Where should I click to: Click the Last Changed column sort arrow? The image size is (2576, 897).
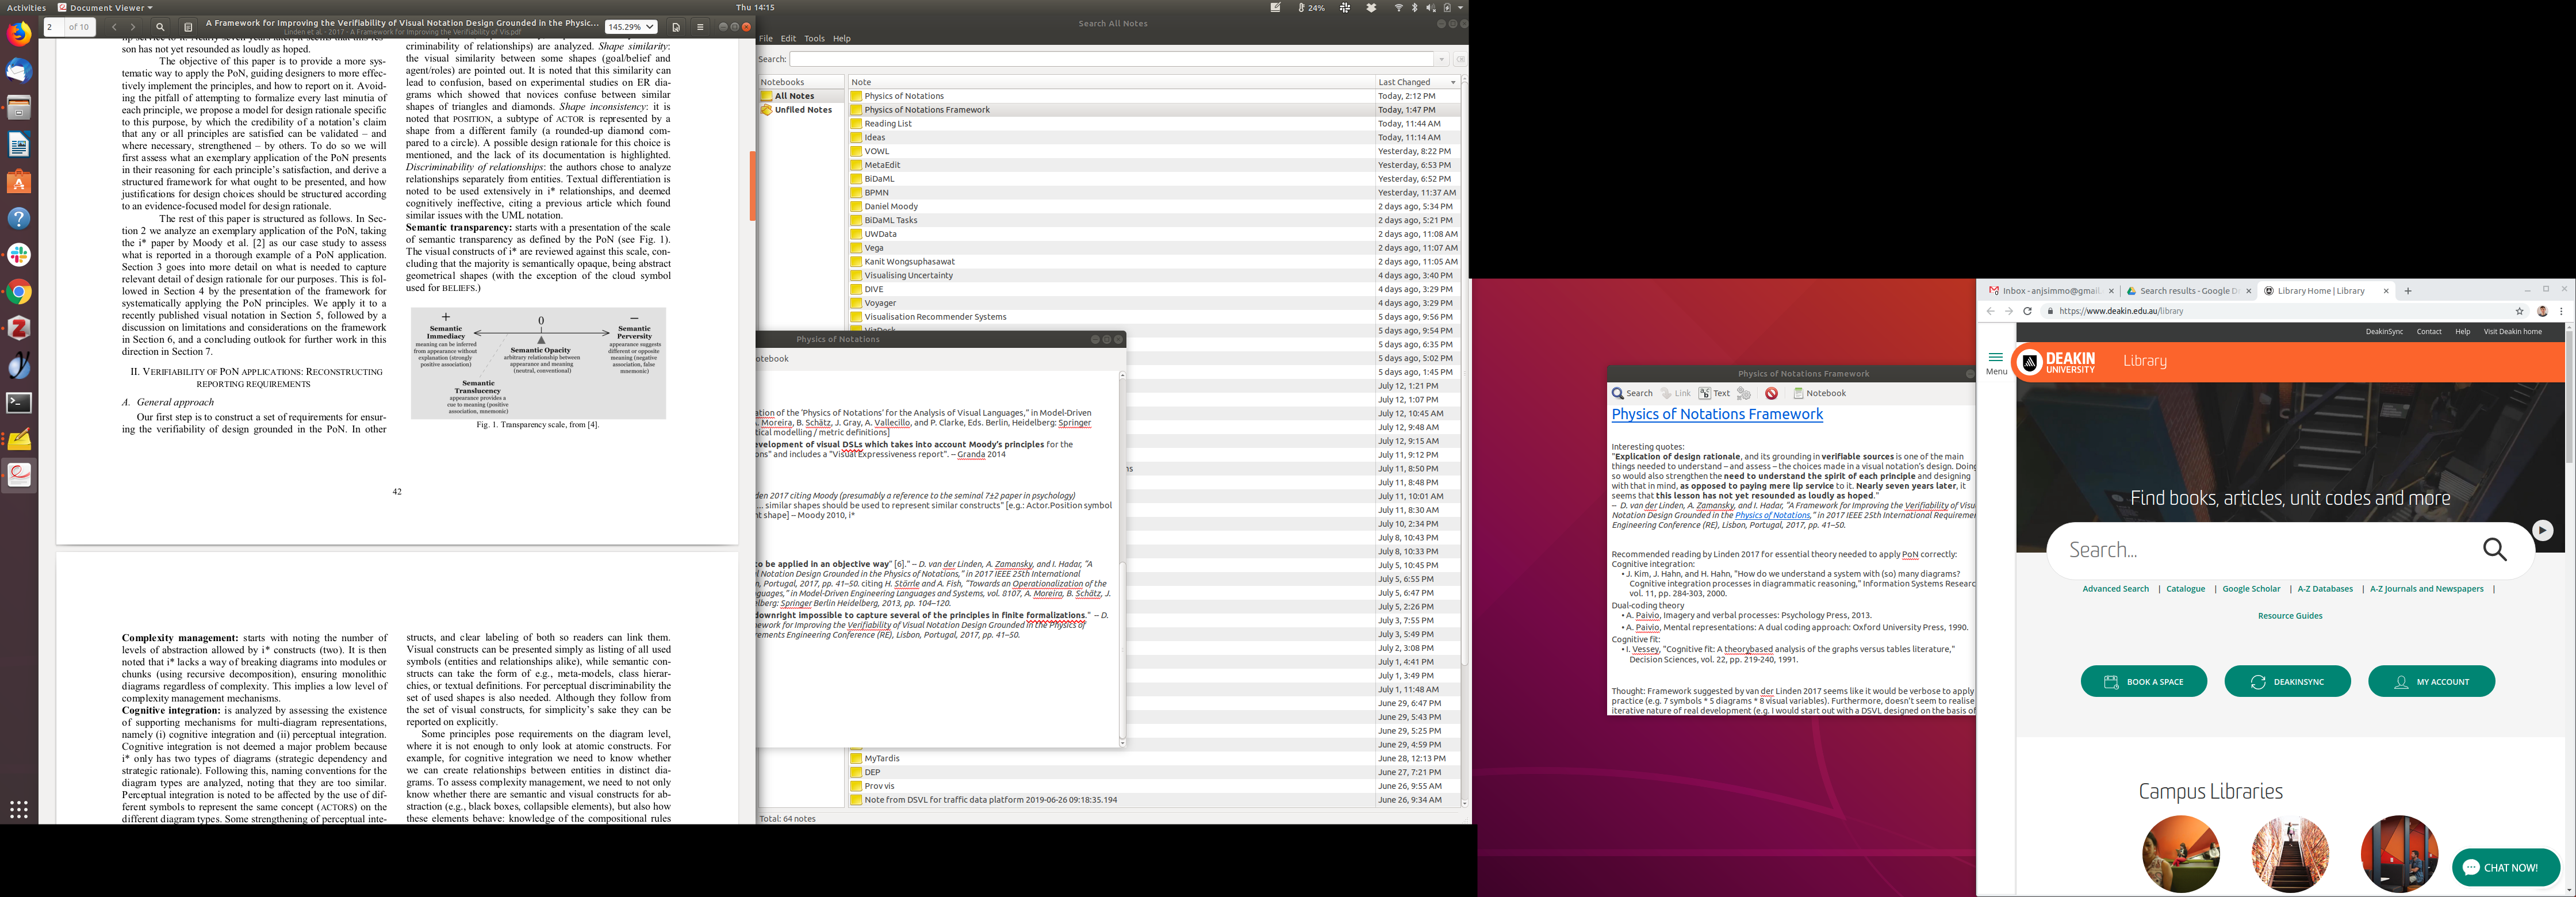pyautogui.click(x=1452, y=82)
